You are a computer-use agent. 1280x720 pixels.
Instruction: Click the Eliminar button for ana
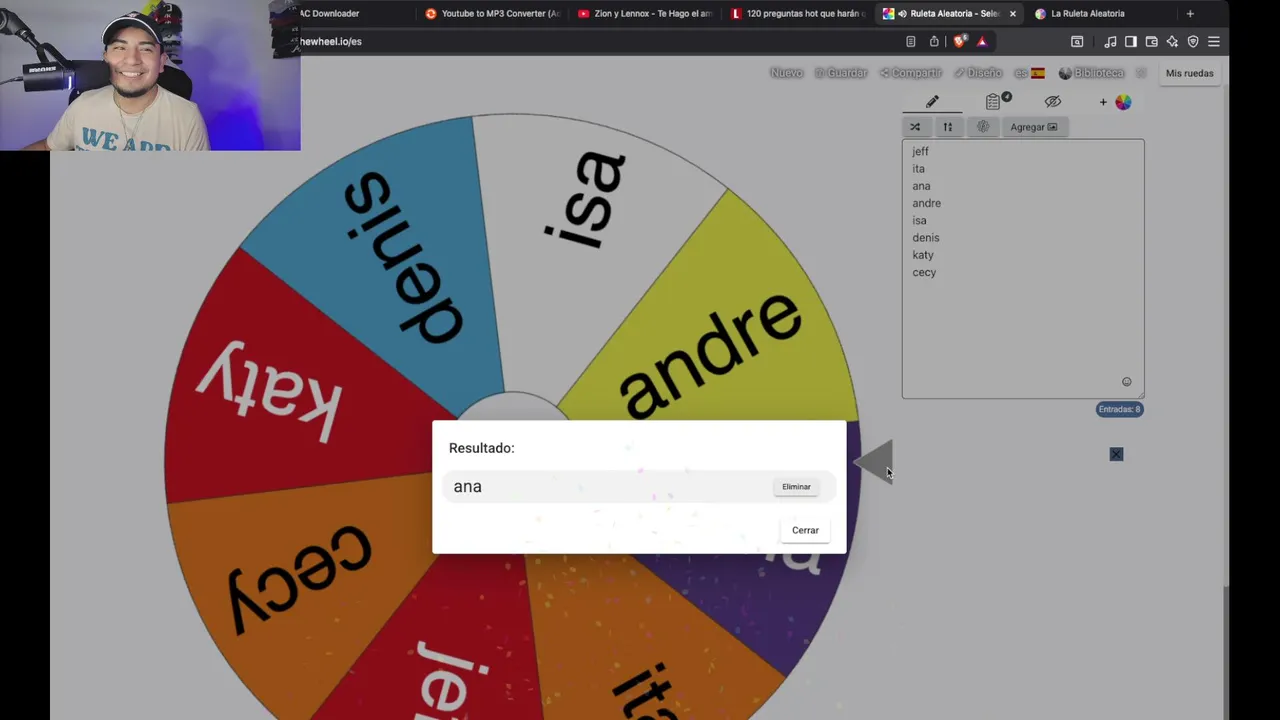796,487
